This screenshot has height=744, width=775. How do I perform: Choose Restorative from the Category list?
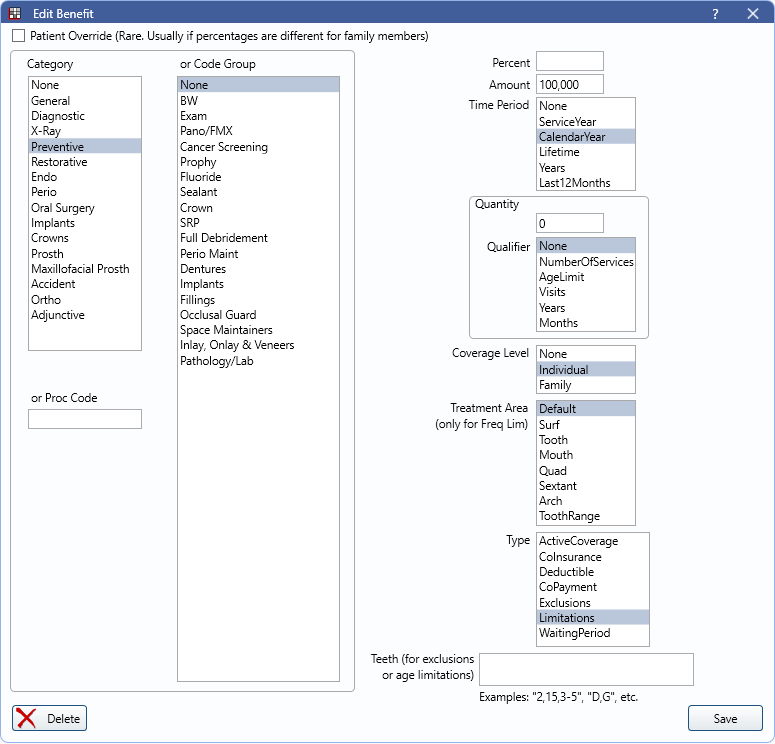pos(59,162)
